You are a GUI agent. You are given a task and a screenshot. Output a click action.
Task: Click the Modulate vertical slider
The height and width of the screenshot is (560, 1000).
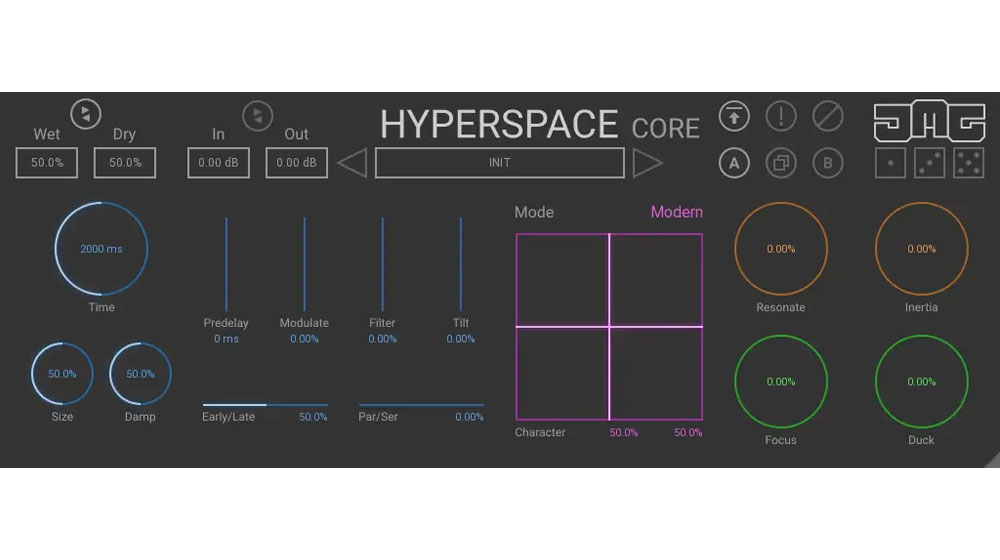click(x=304, y=264)
